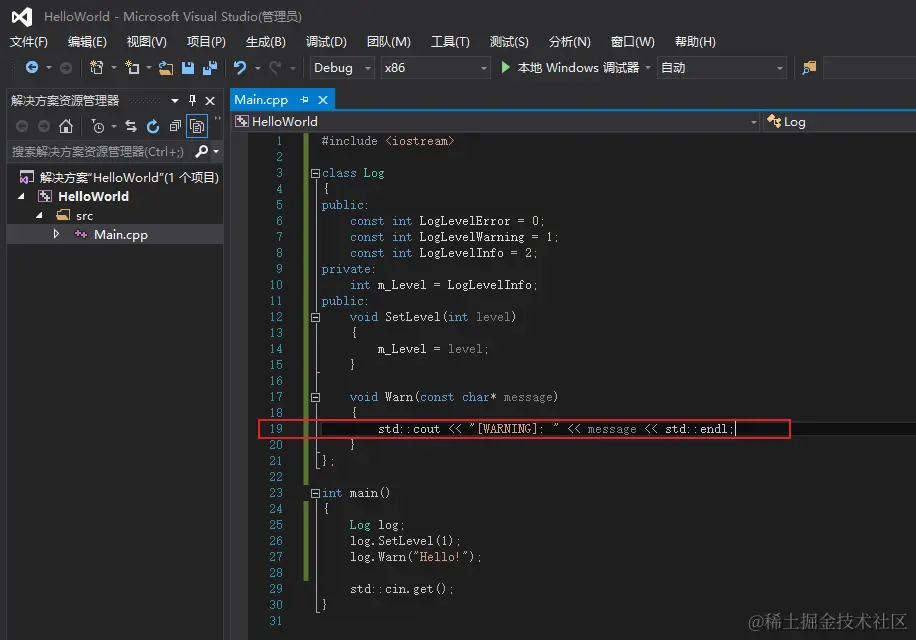Image resolution: width=916 pixels, height=640 pixels.
Task: Open the 文件(F) menu
Action: (x=29, y=41)
